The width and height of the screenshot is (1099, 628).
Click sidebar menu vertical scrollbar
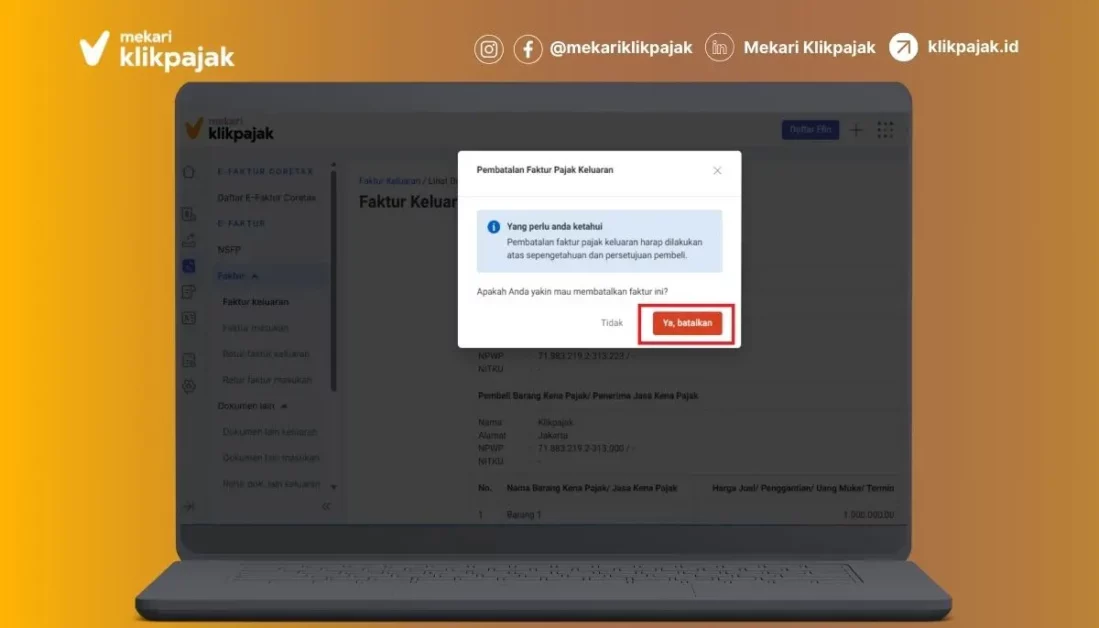334,280
